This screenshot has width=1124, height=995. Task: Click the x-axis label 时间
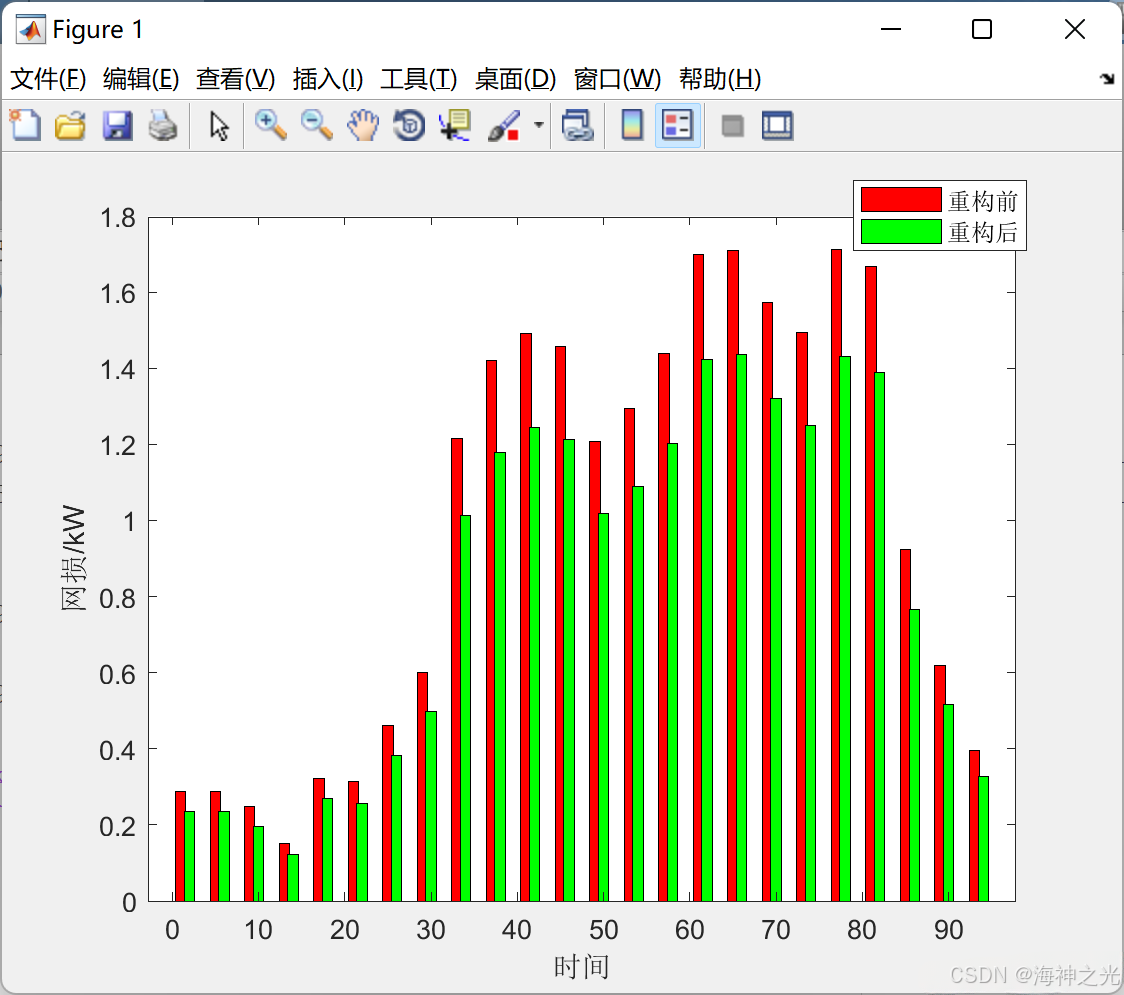coord(581,967)
